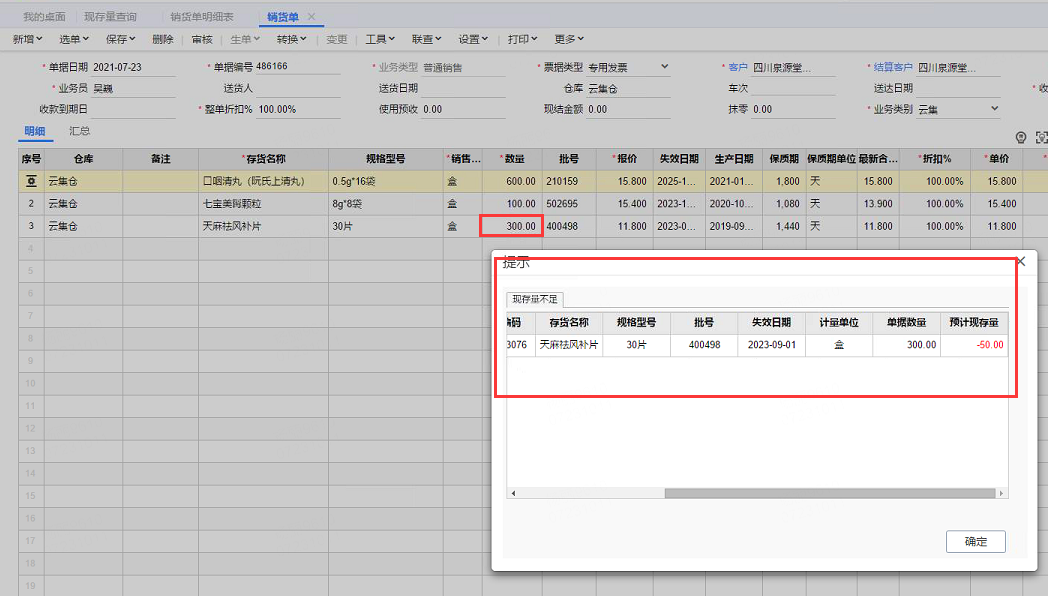The width and height of the screenshot is (1048, 596).
Task: Open the 更多 dropdown menu
Action: click(x=569, y=39)
